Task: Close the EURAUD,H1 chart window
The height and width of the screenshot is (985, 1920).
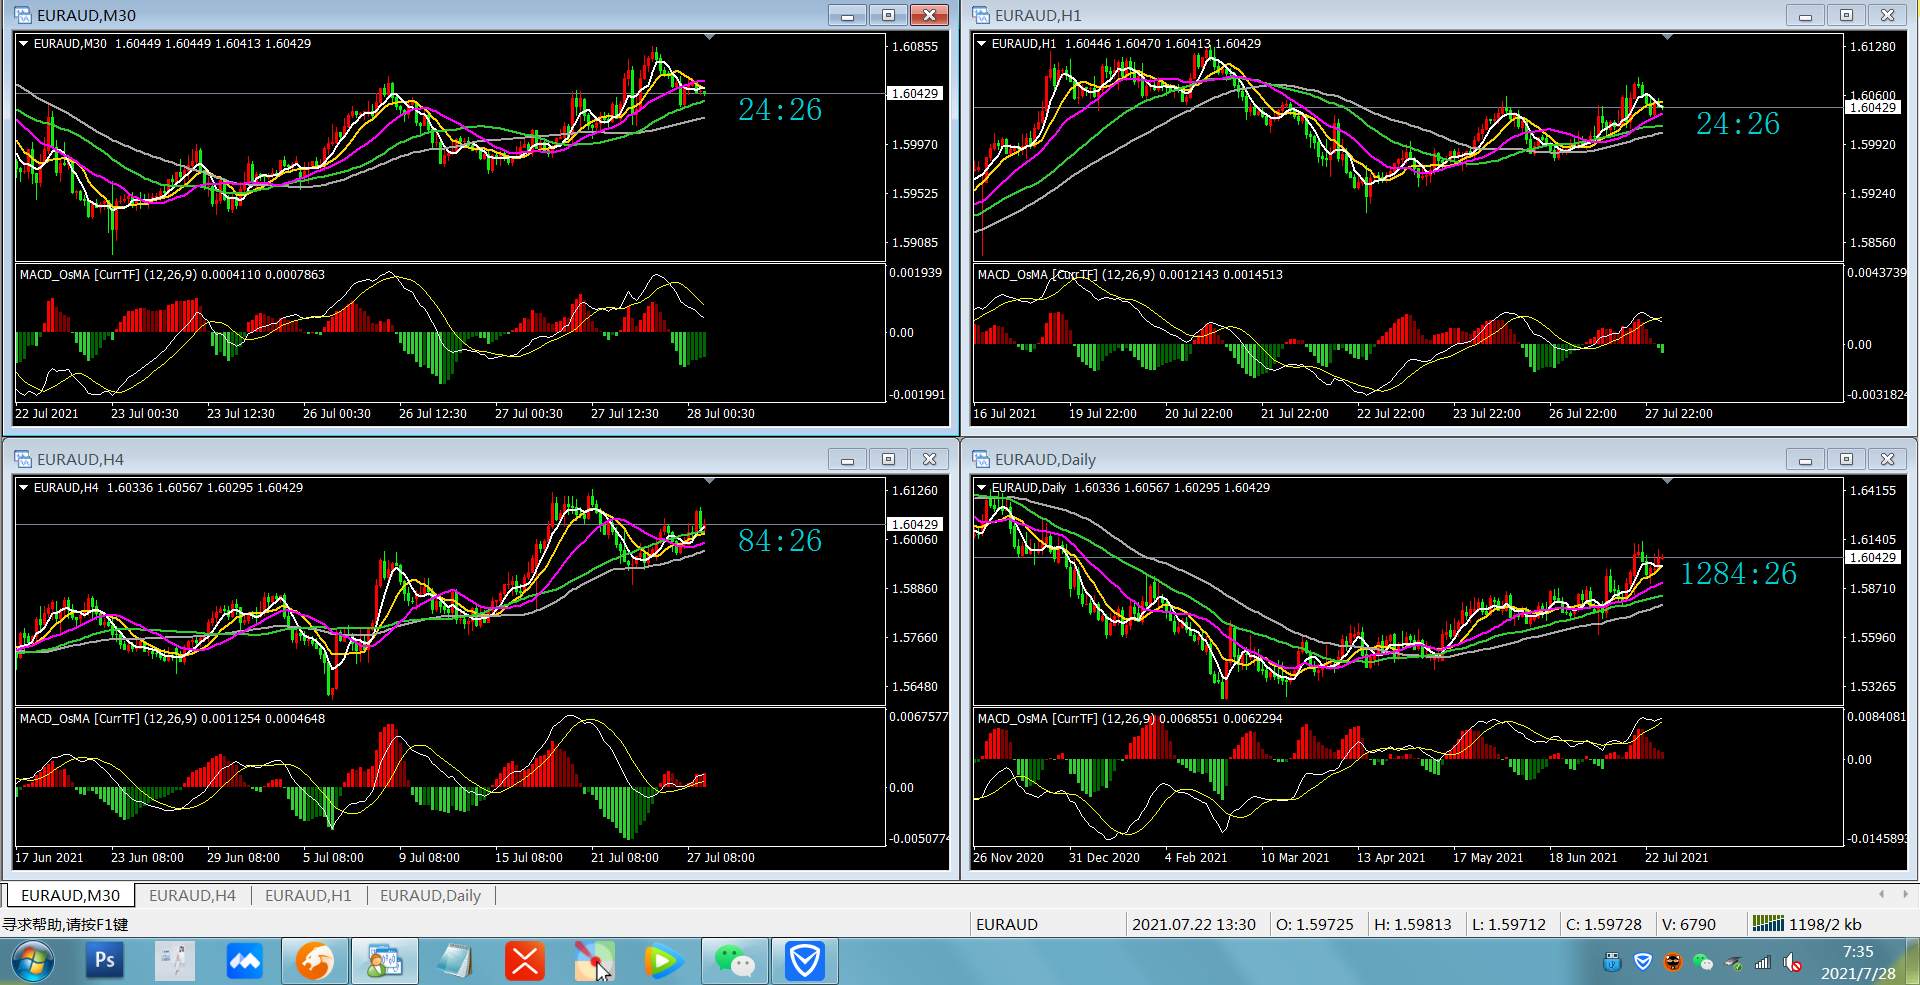Action: point(1887,15)
